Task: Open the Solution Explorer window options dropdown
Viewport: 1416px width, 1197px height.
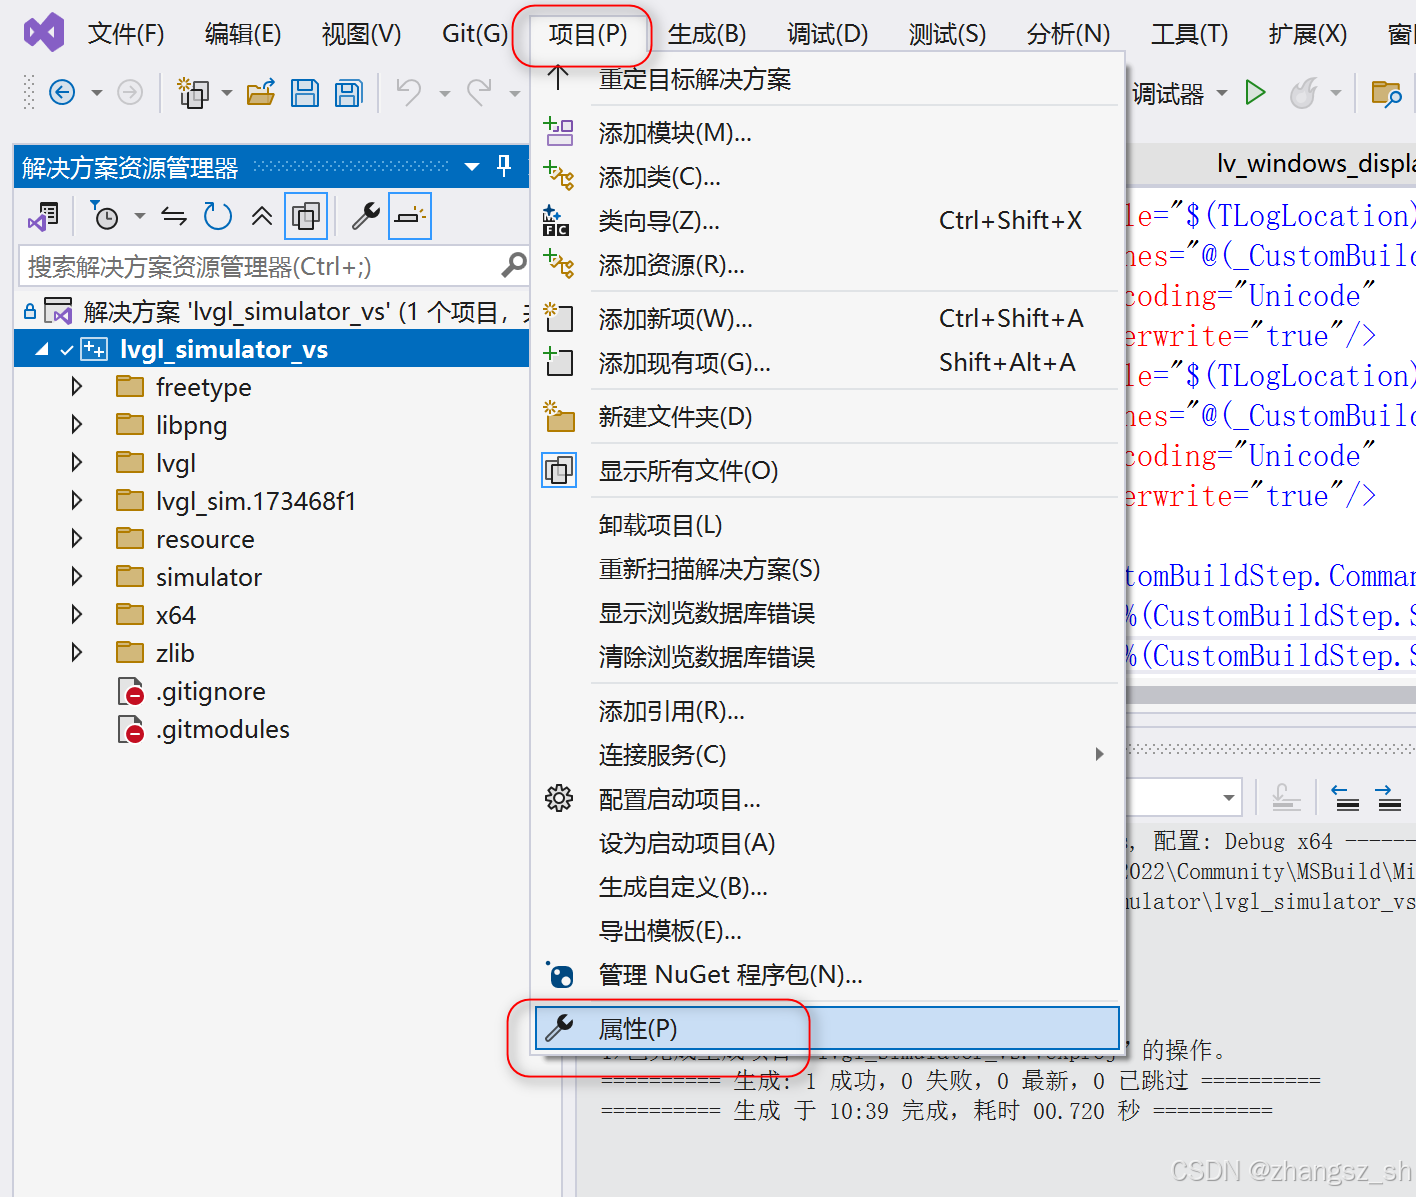Action: 472,167
